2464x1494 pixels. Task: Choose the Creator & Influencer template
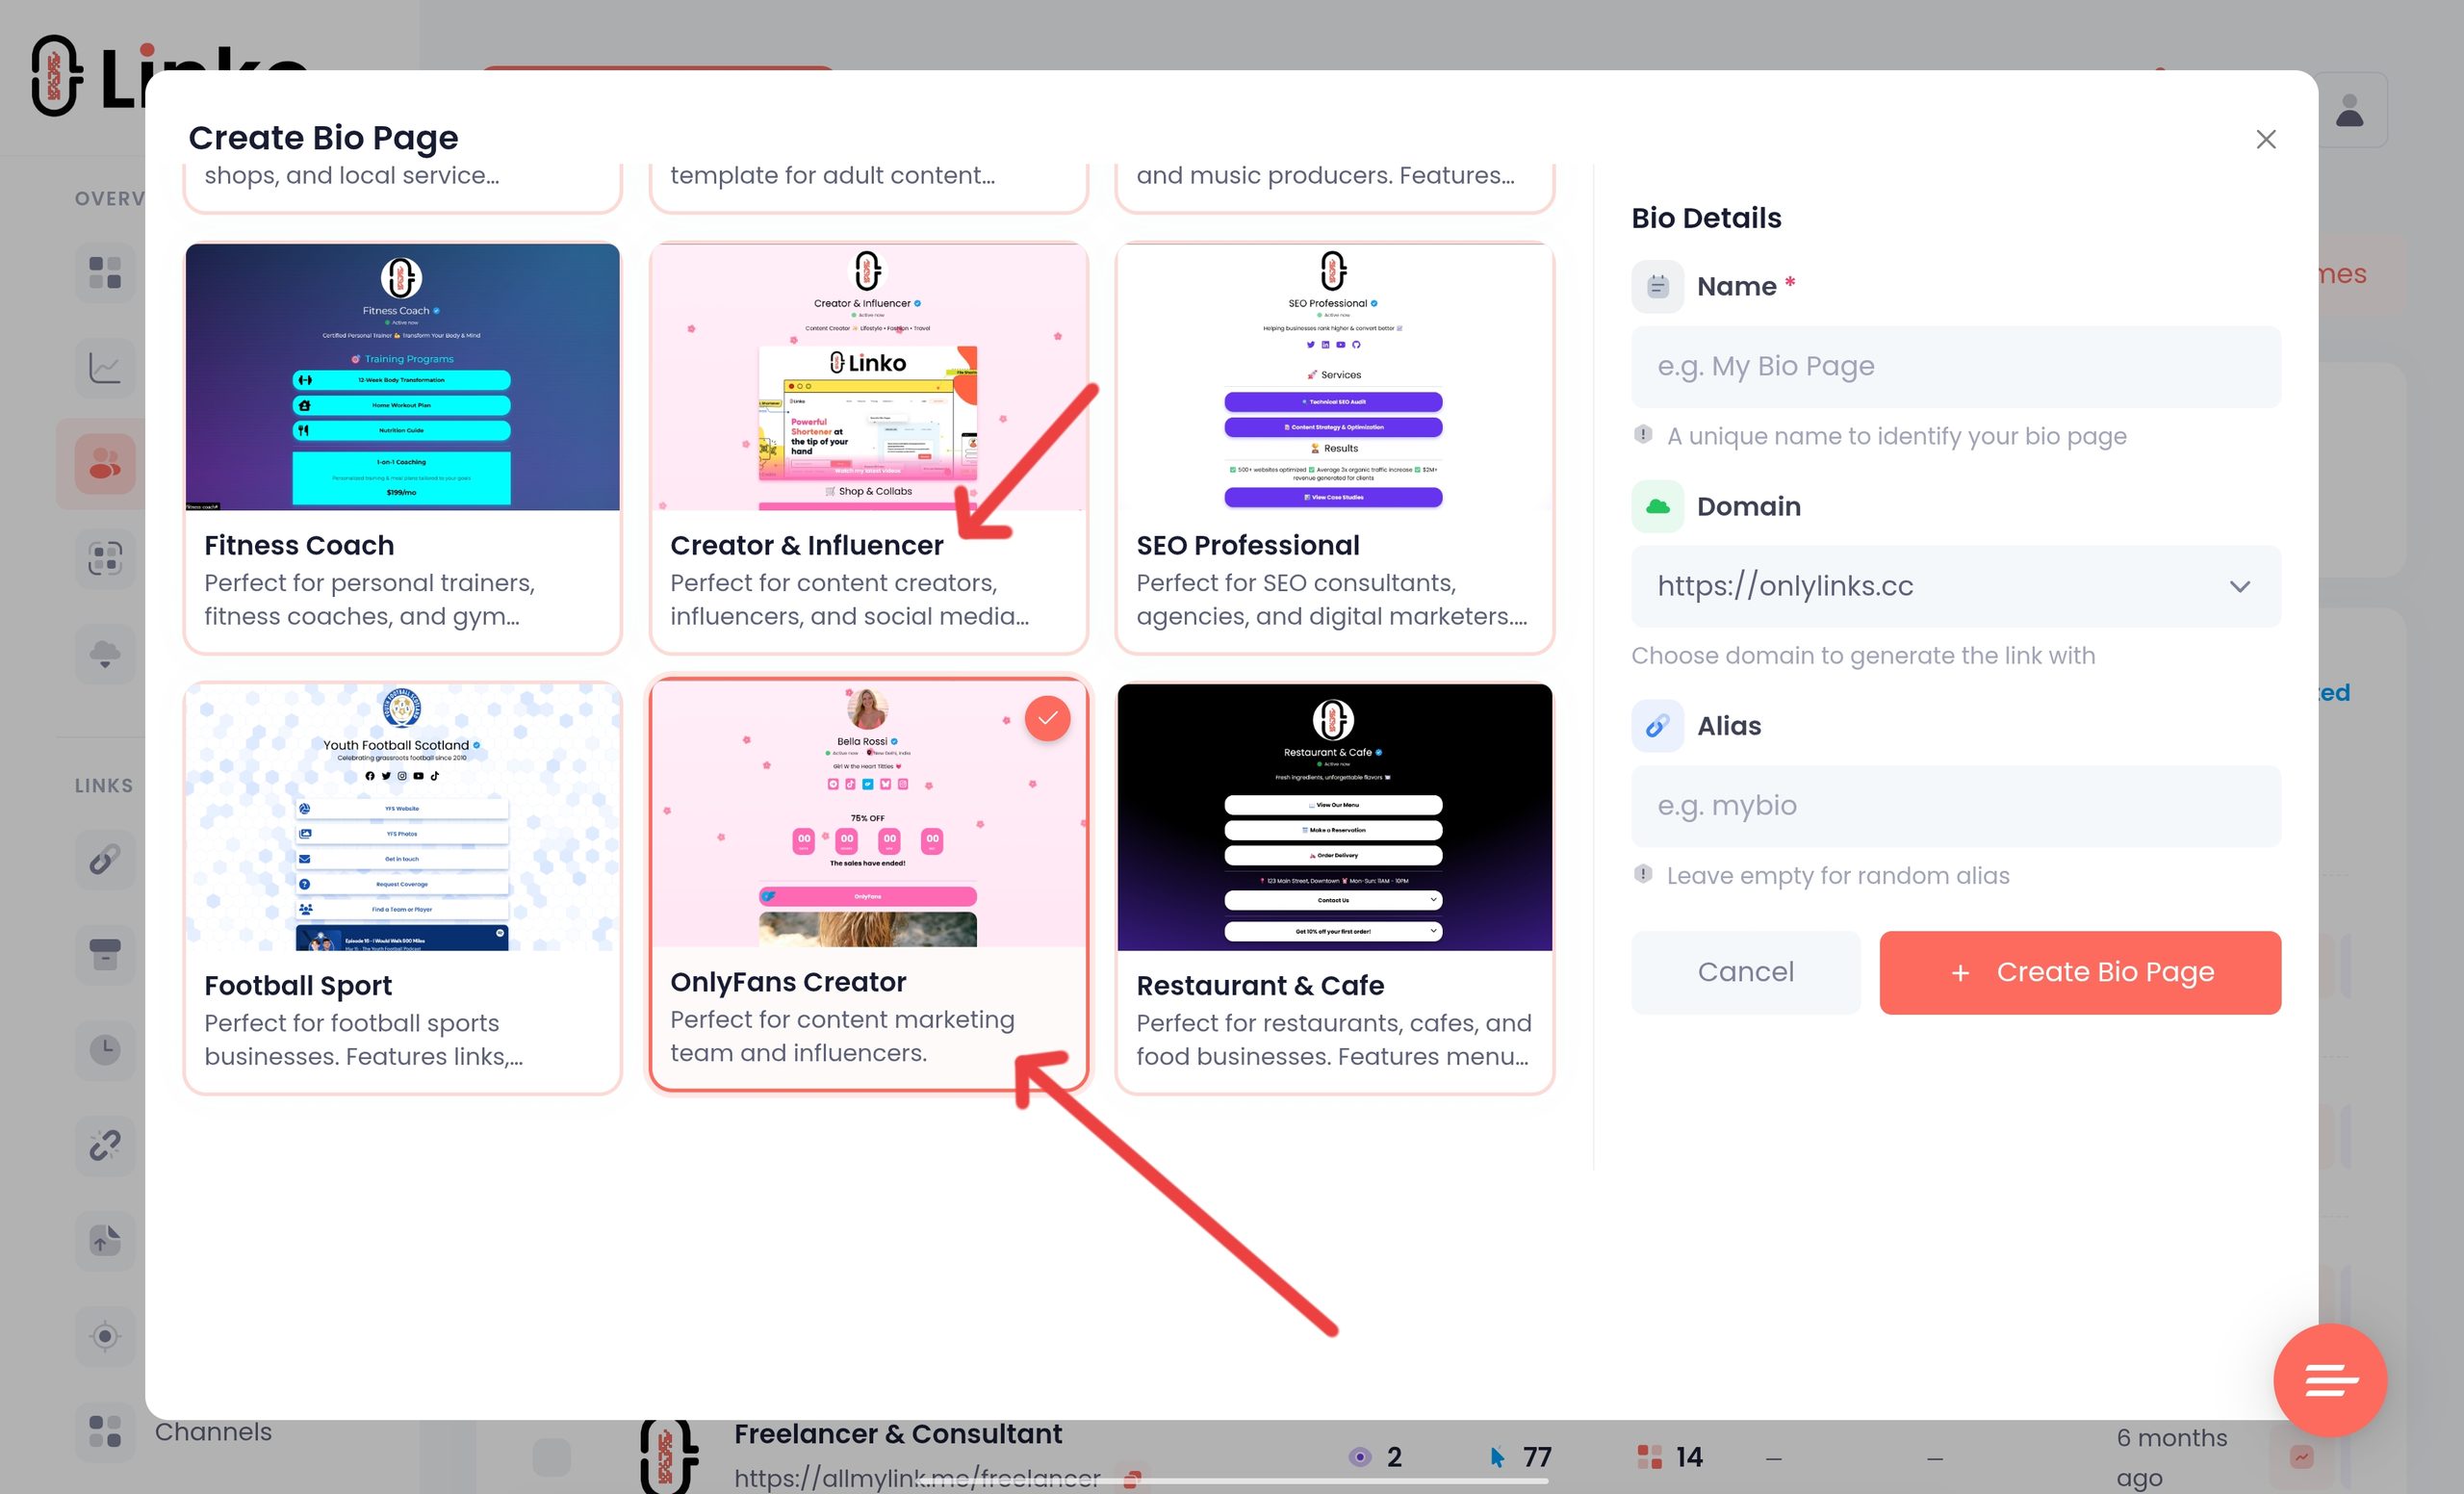(868, 447)
